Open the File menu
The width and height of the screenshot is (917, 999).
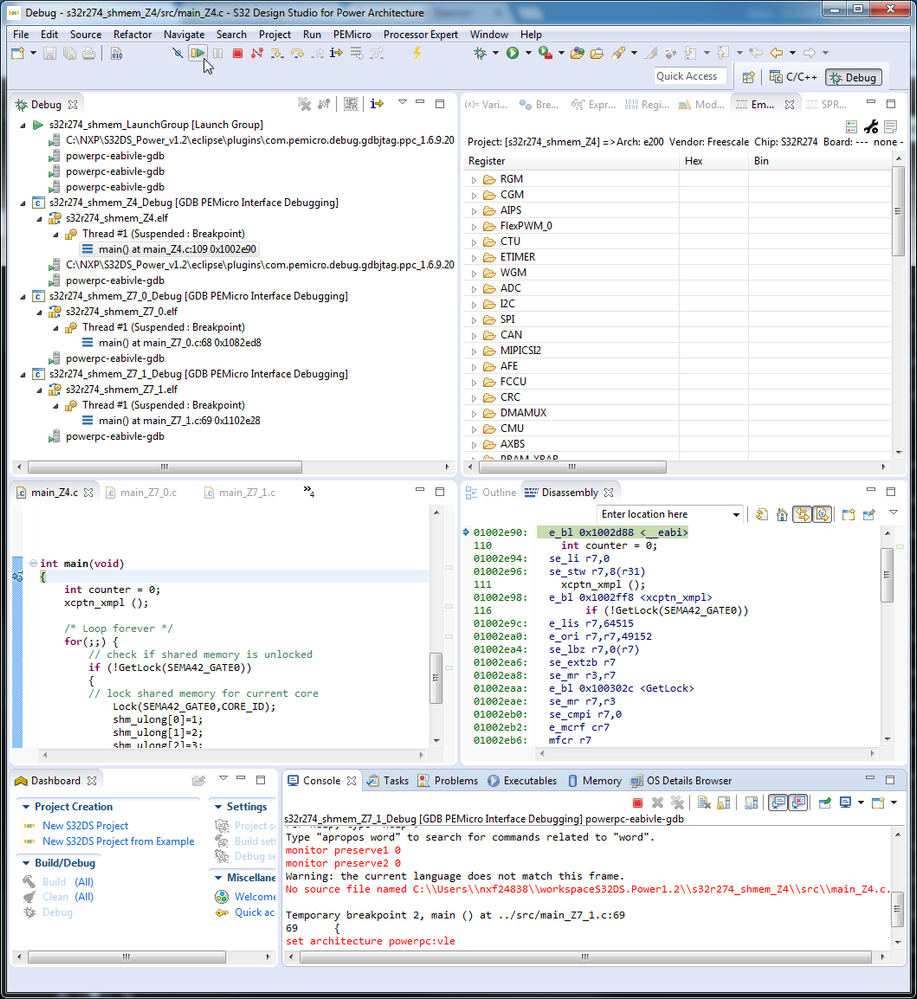(20, 34)
